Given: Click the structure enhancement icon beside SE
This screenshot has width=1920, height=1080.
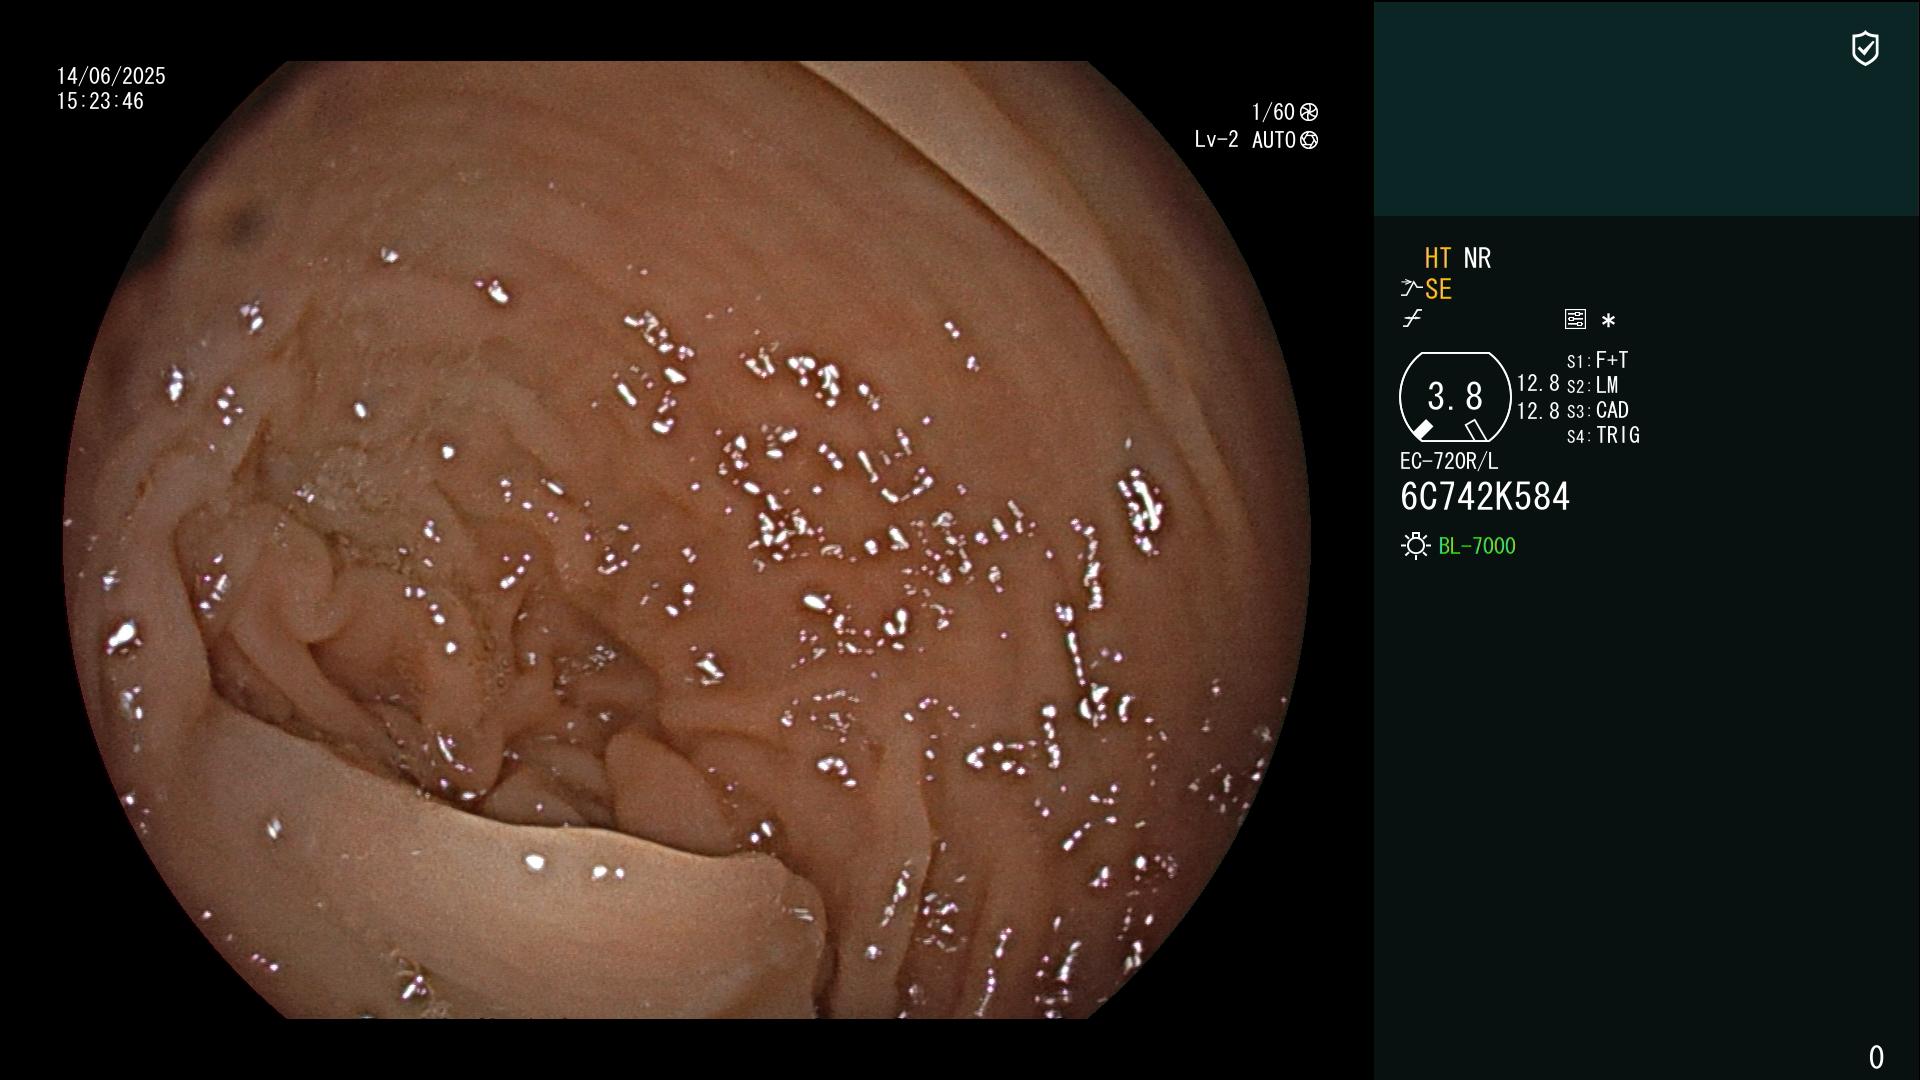Looking at the screenshot, I should 1411,289.
